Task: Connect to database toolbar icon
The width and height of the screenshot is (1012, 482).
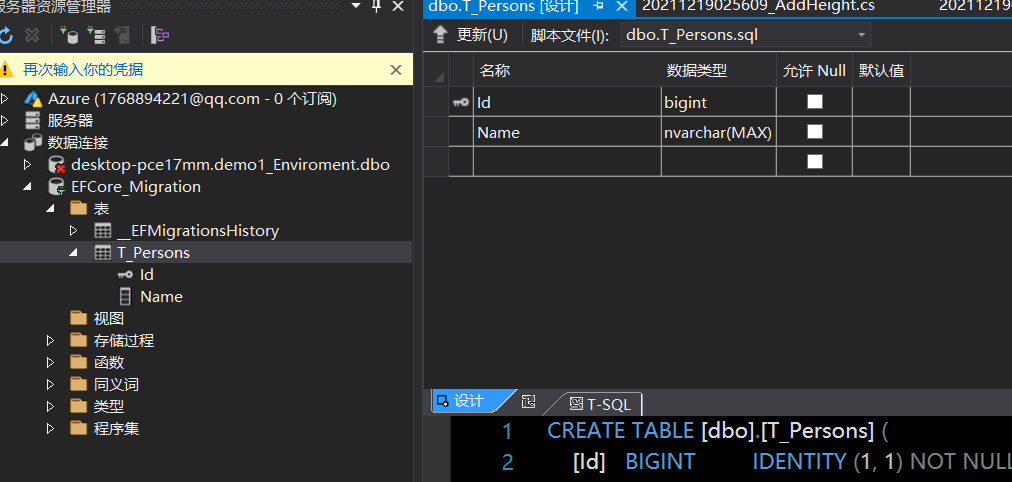Action: (x=68, y=35)
